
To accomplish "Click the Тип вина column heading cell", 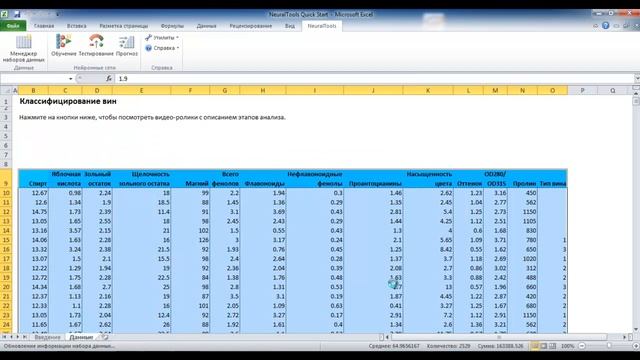I will coord(552,179).
